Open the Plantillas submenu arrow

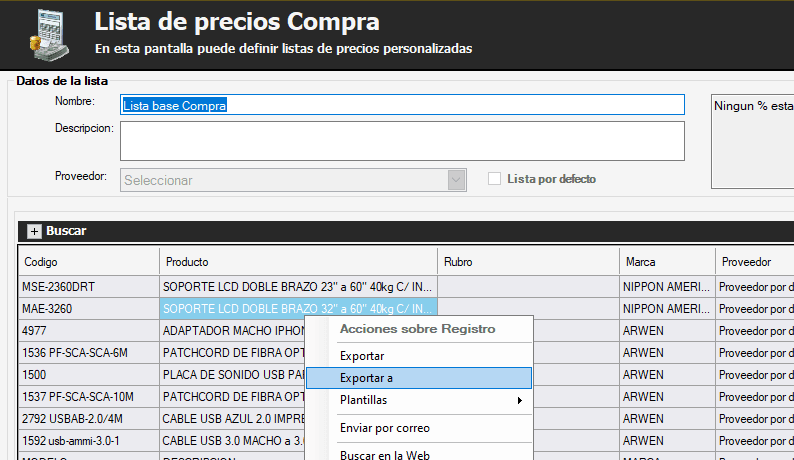point(518,400)
